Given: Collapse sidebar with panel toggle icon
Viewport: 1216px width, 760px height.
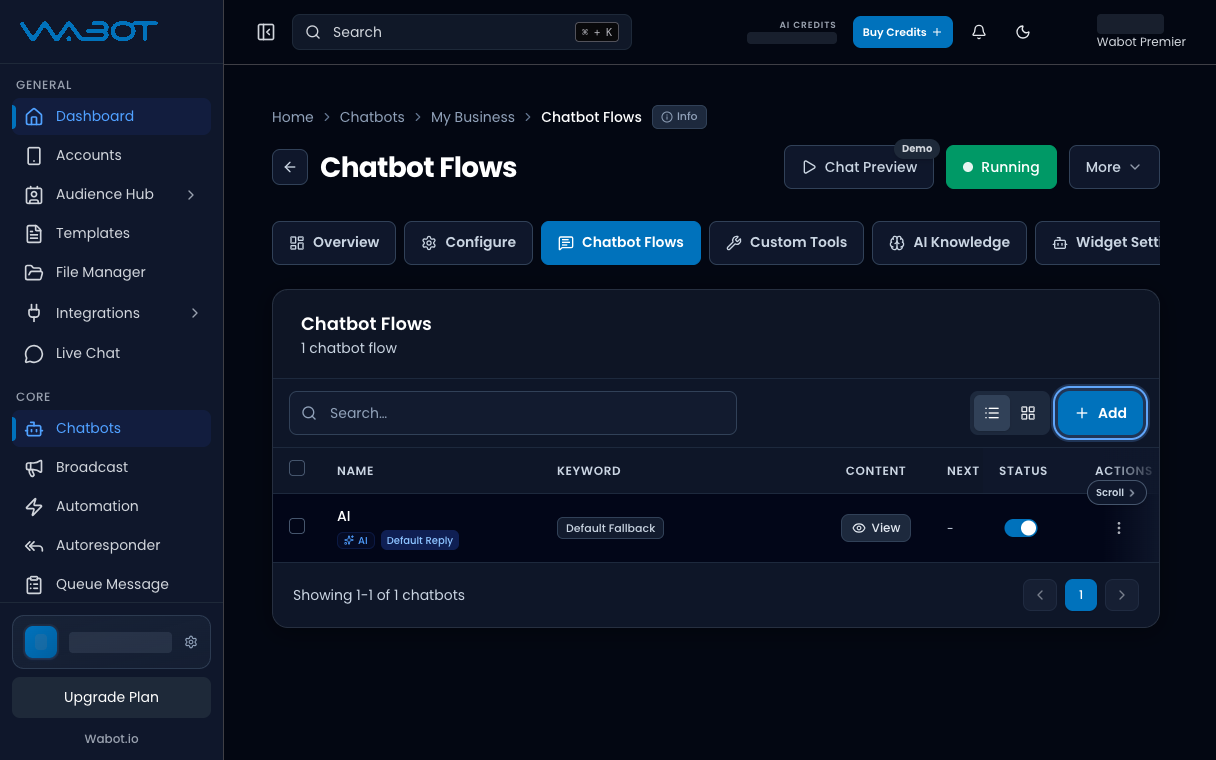Looking at the screenshot, I should click(x=266, y=32).
